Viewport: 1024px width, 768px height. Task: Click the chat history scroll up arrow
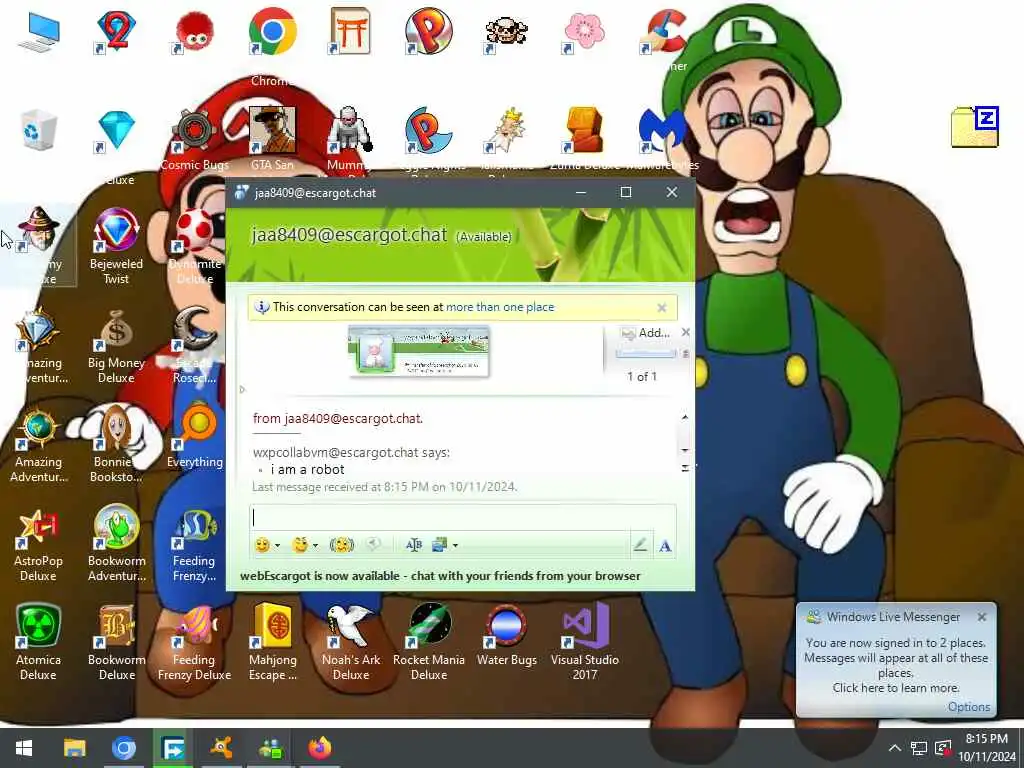tap(684, 417)
